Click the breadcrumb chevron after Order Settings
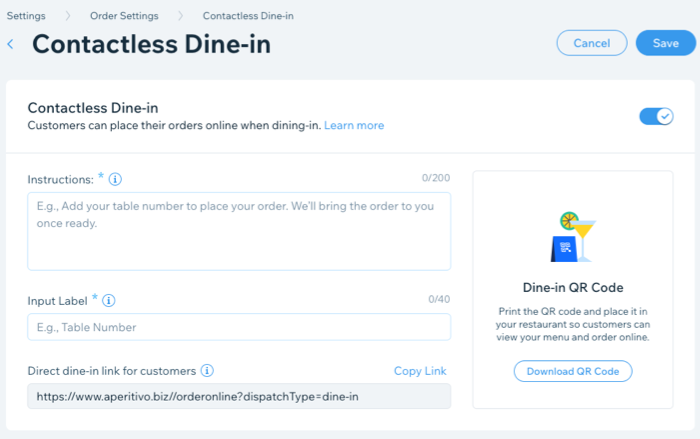700x439 pixels. tap(181, 16)
